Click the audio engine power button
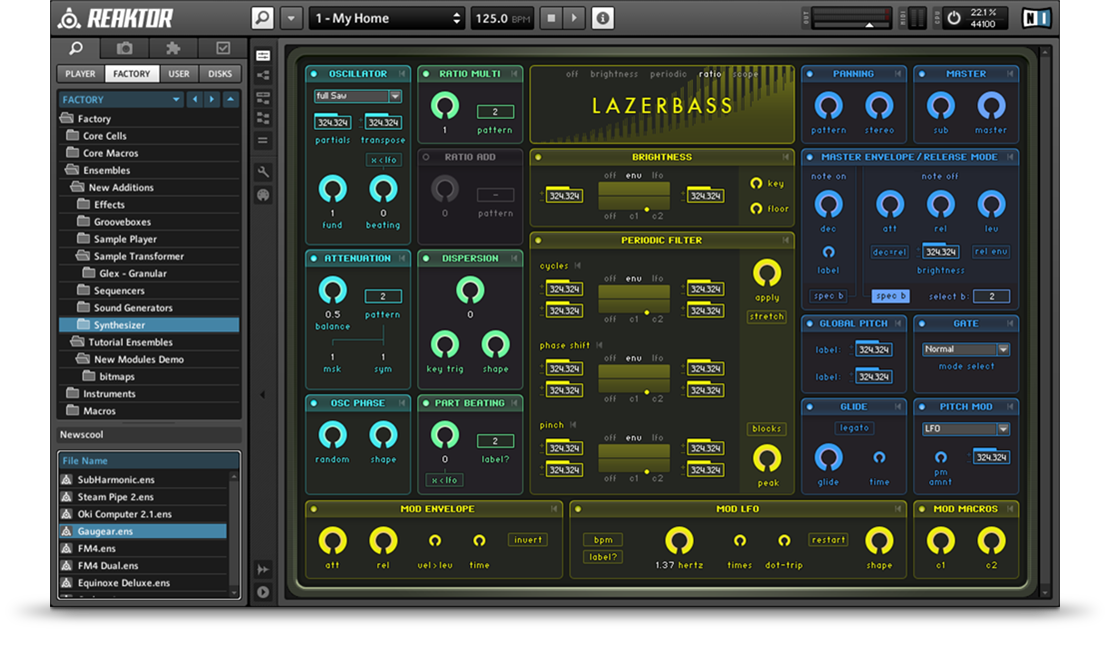This screenshot has height=660, width=1110. click(953, 18)
